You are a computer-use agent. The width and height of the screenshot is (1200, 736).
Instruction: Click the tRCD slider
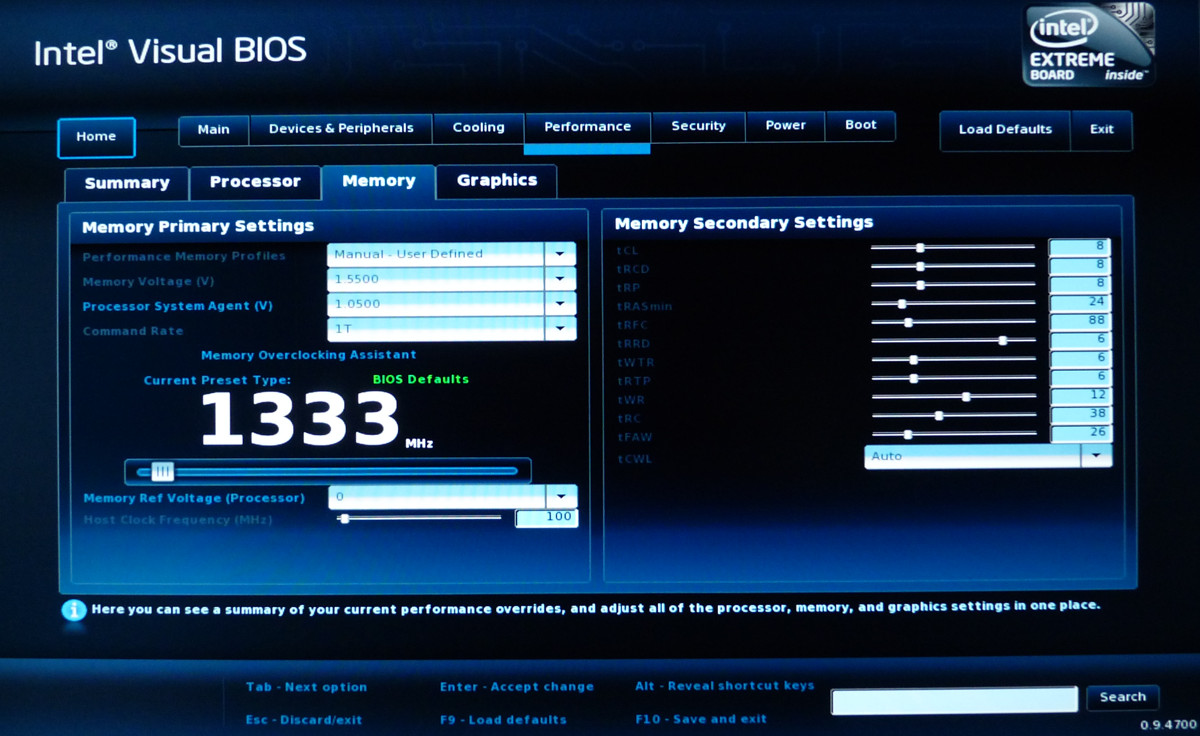pos(952,266)
